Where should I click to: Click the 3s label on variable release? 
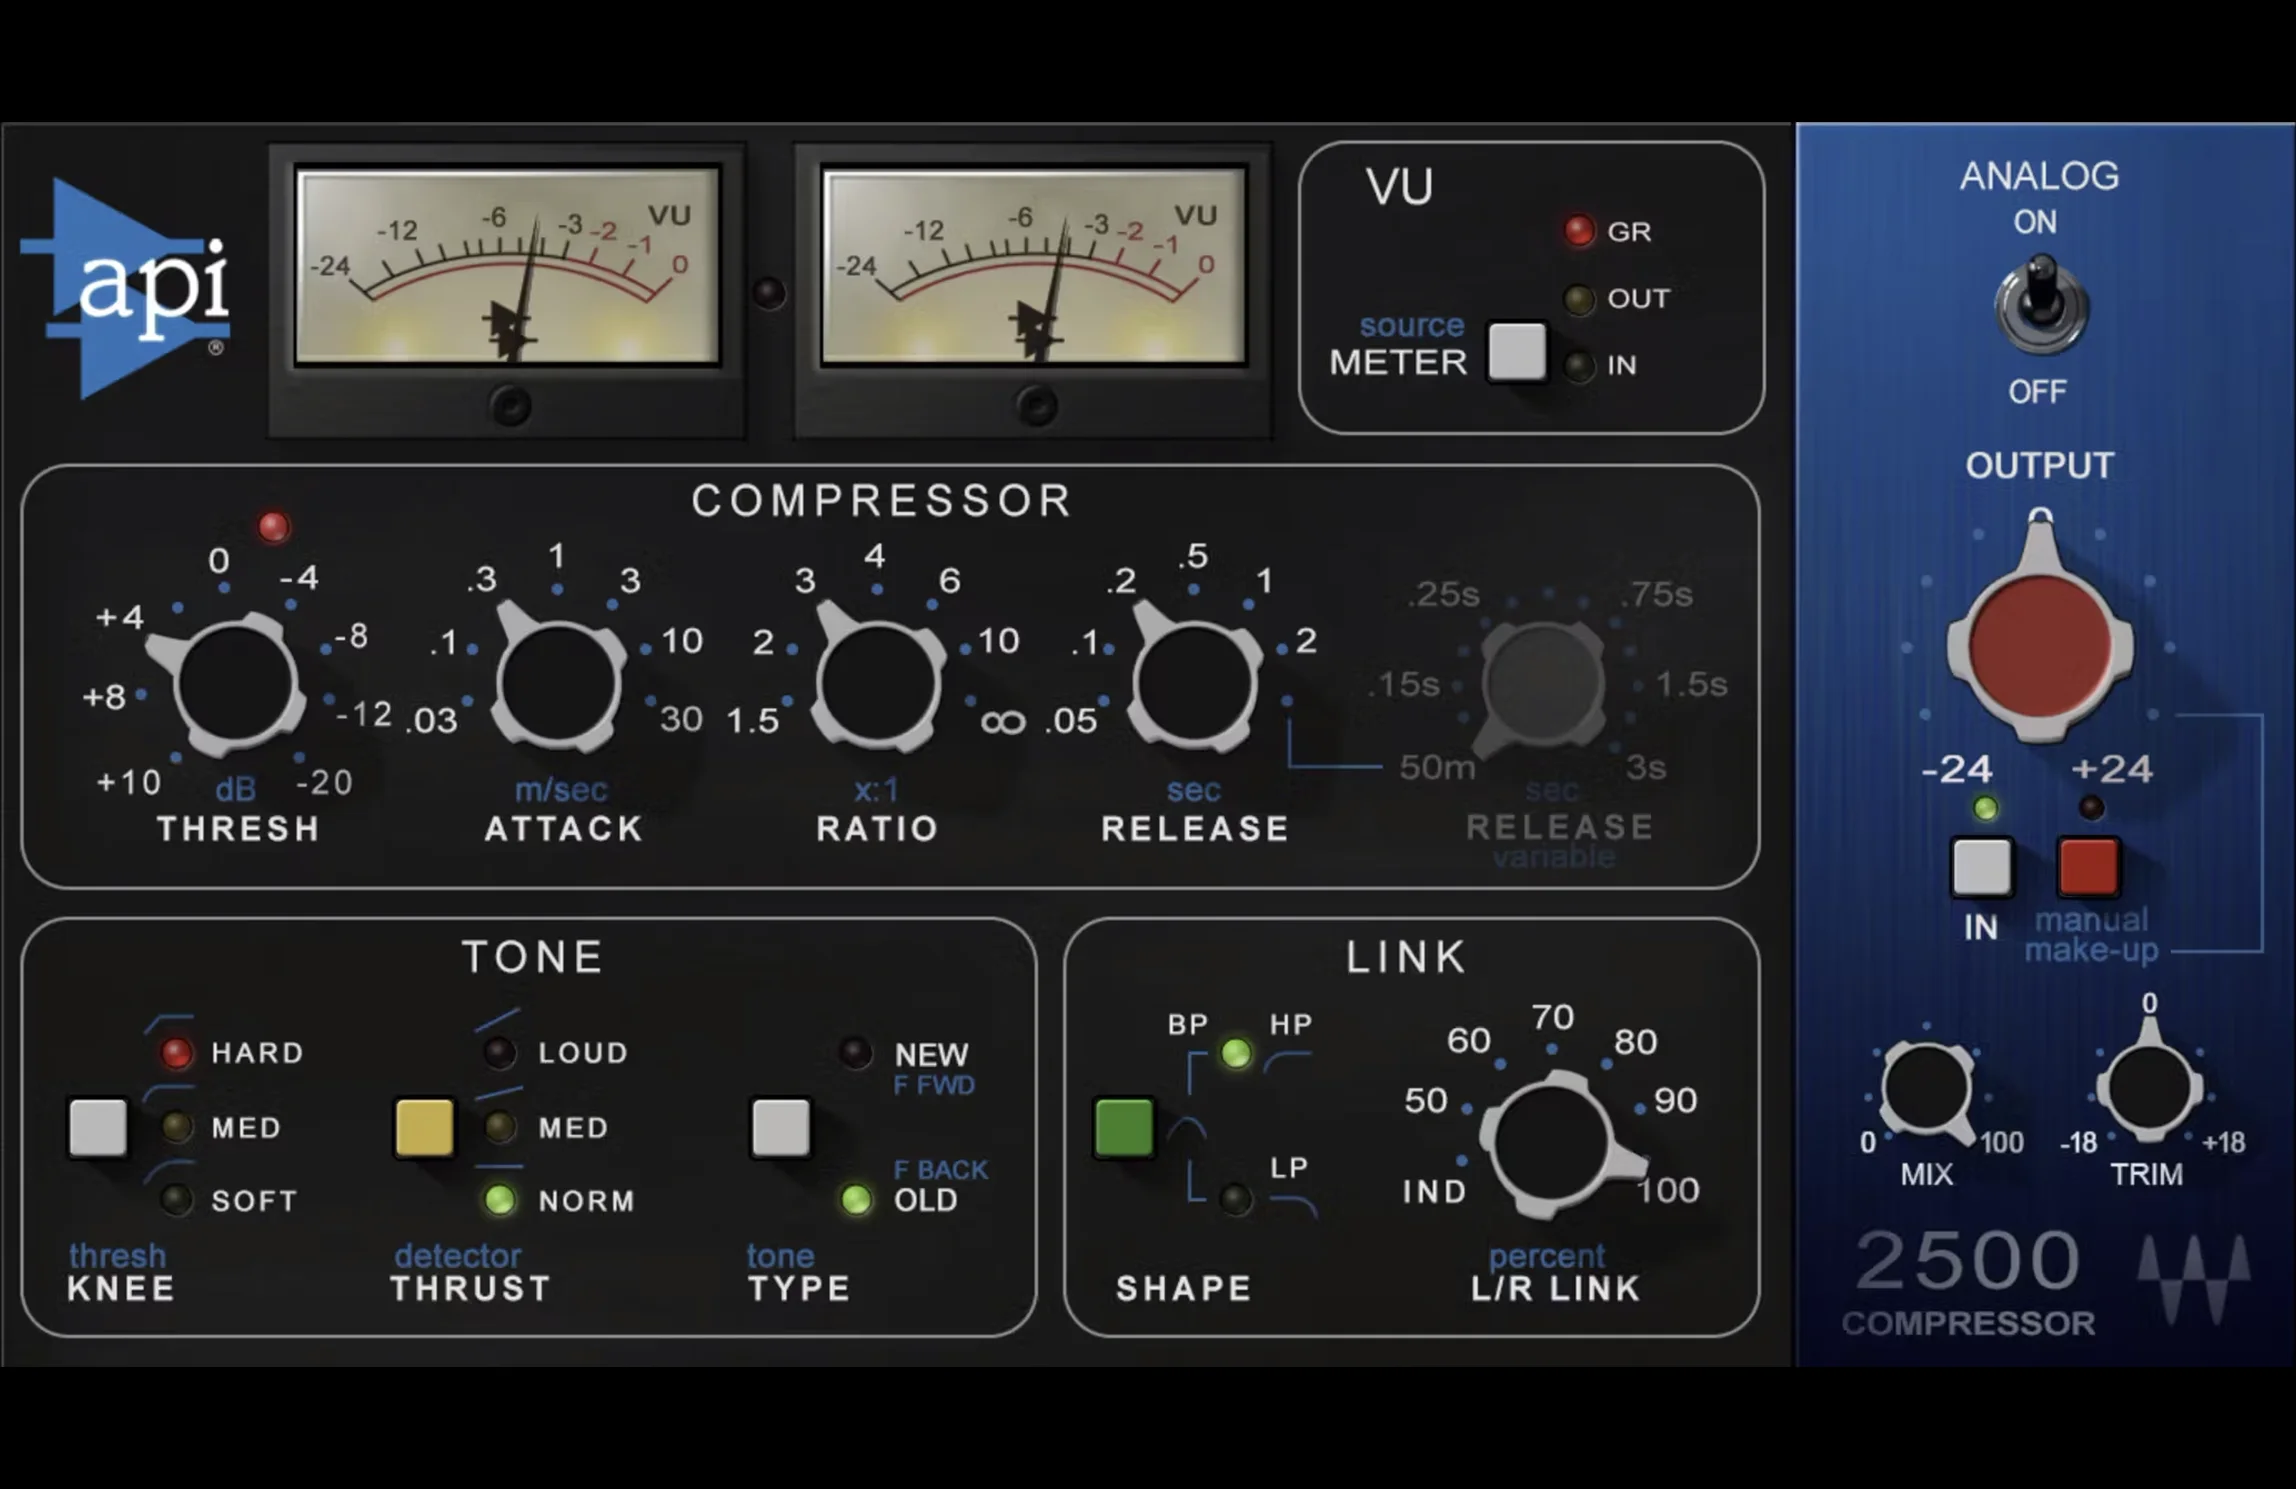1646,767
